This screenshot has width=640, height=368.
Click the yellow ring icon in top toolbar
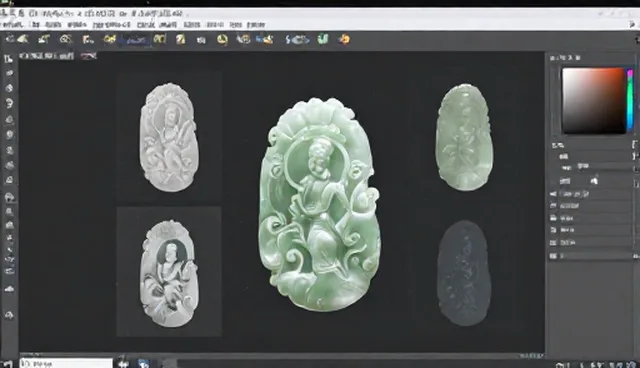coord(222,40)
